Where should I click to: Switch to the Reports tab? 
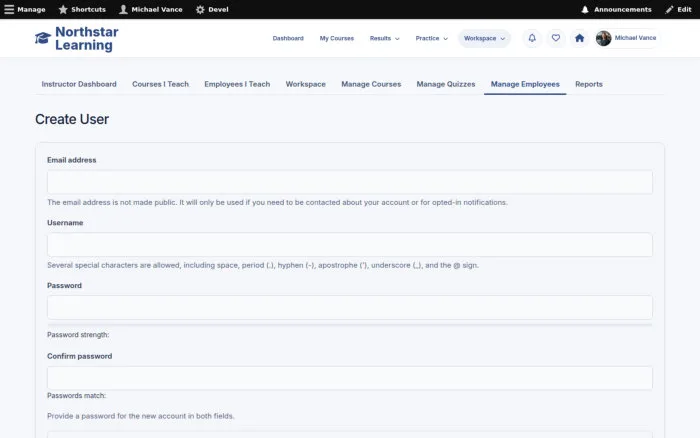coord(588,84)
